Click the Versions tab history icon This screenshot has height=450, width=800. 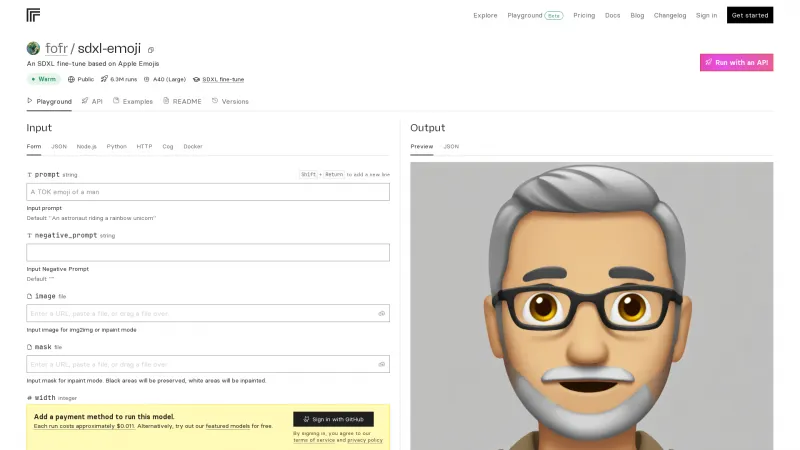coord(215,101)
